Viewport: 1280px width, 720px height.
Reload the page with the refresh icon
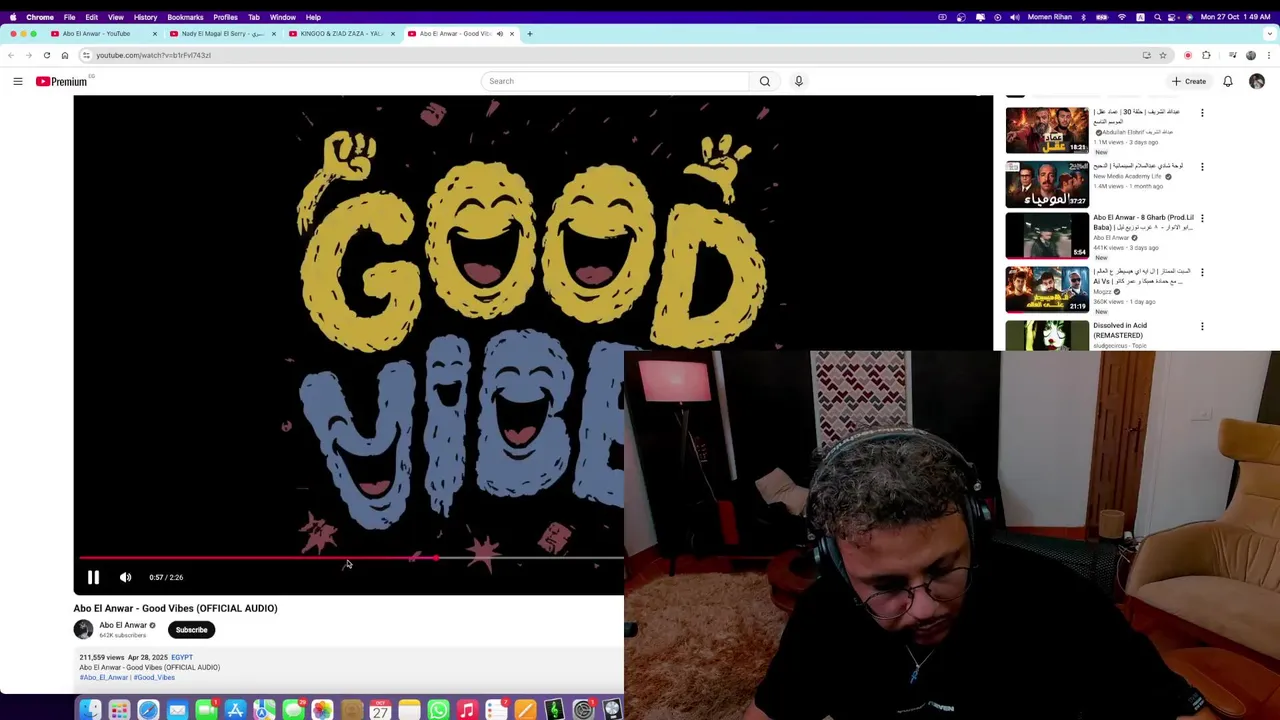[x=47, y=55]
